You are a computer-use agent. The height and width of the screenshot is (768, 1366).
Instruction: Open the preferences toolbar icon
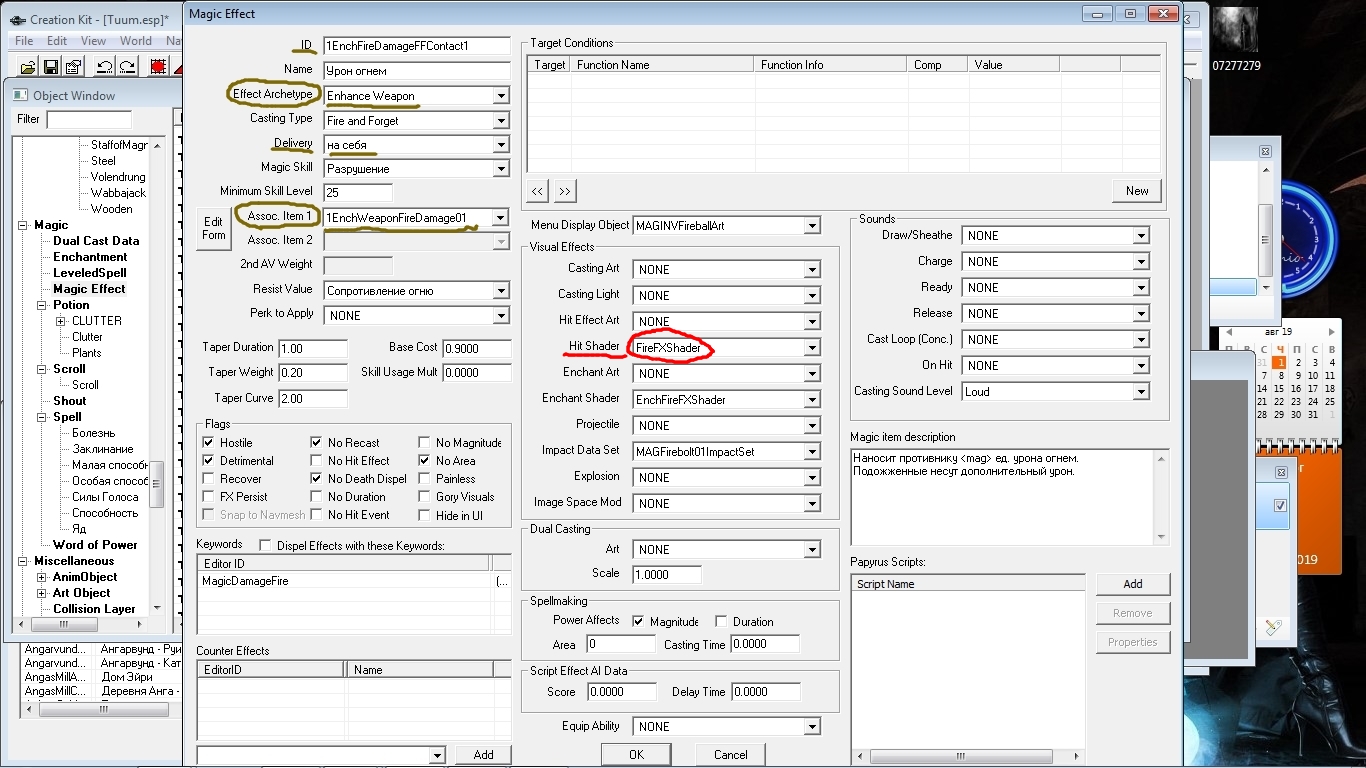pos(73,67)
